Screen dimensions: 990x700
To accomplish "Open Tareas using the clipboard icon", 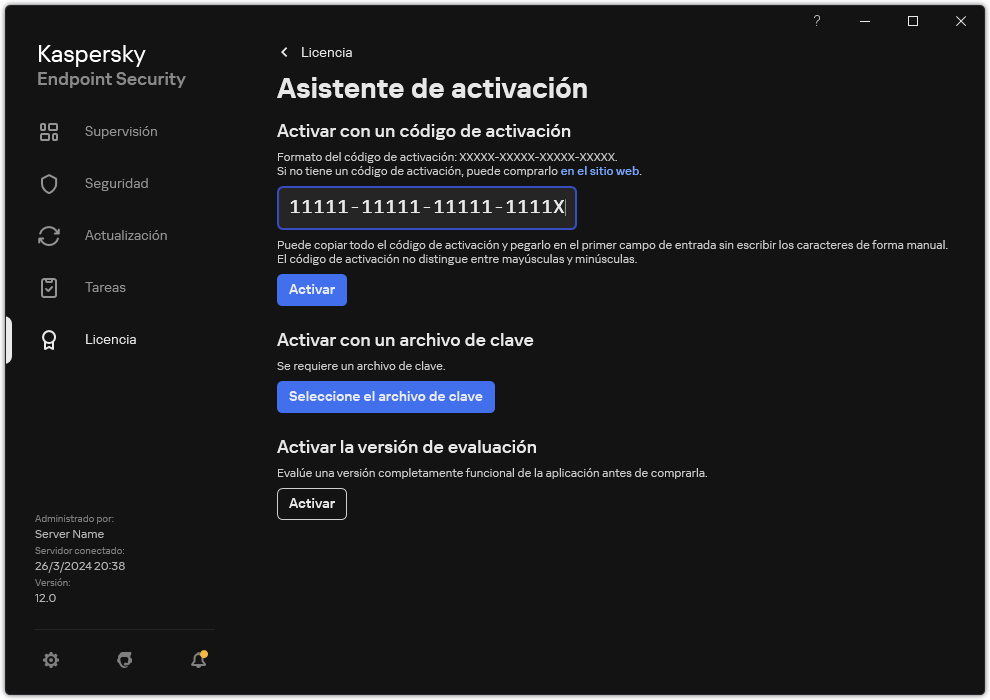I will [x=48, y=287].
